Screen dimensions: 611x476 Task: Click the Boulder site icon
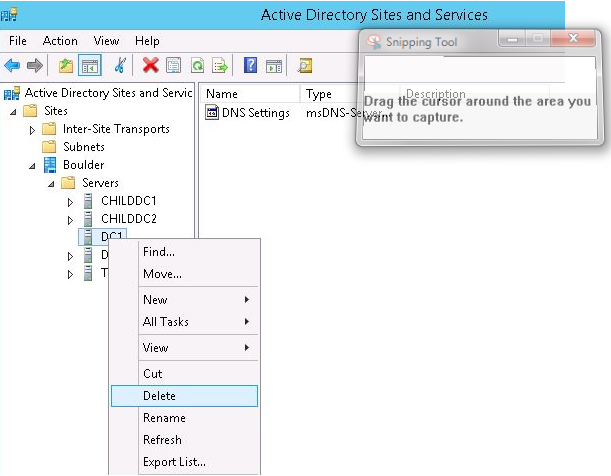[50, 165]
